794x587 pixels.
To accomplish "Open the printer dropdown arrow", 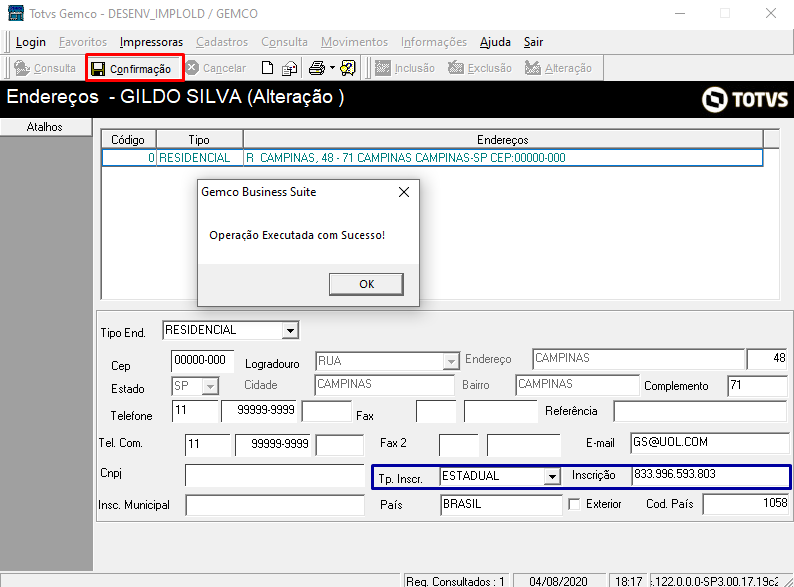I will point(332,68).
